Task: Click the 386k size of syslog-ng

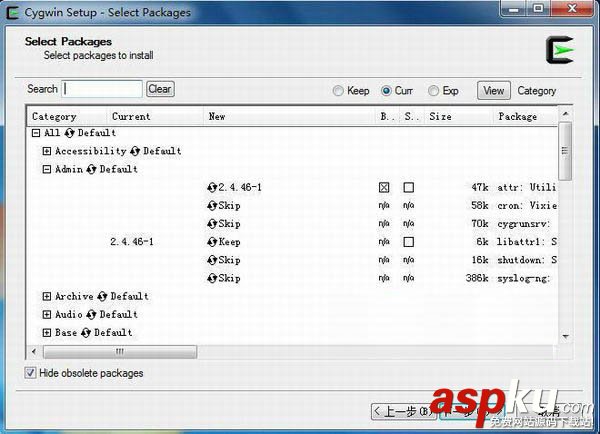Action: pos(477,278)
